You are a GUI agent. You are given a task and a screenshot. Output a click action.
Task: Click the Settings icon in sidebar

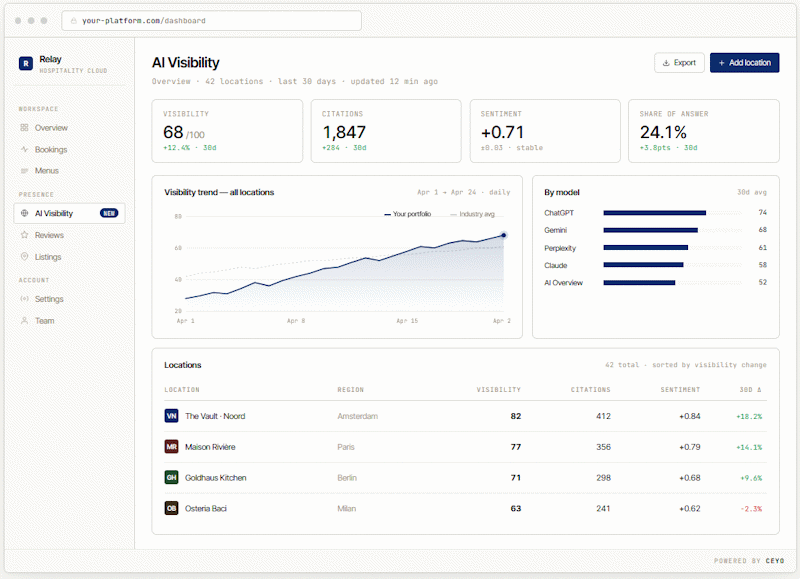tap(24, 299)
